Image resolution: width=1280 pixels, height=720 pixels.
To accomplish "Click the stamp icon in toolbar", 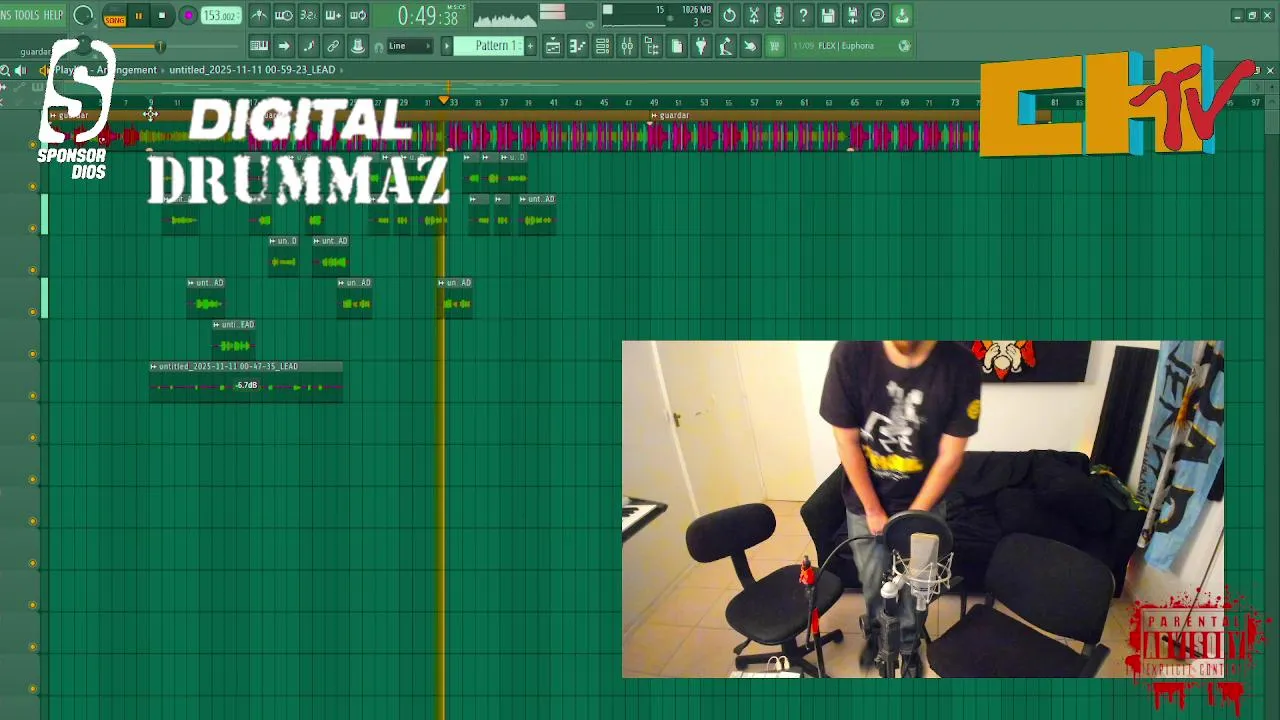I will 358,46.
